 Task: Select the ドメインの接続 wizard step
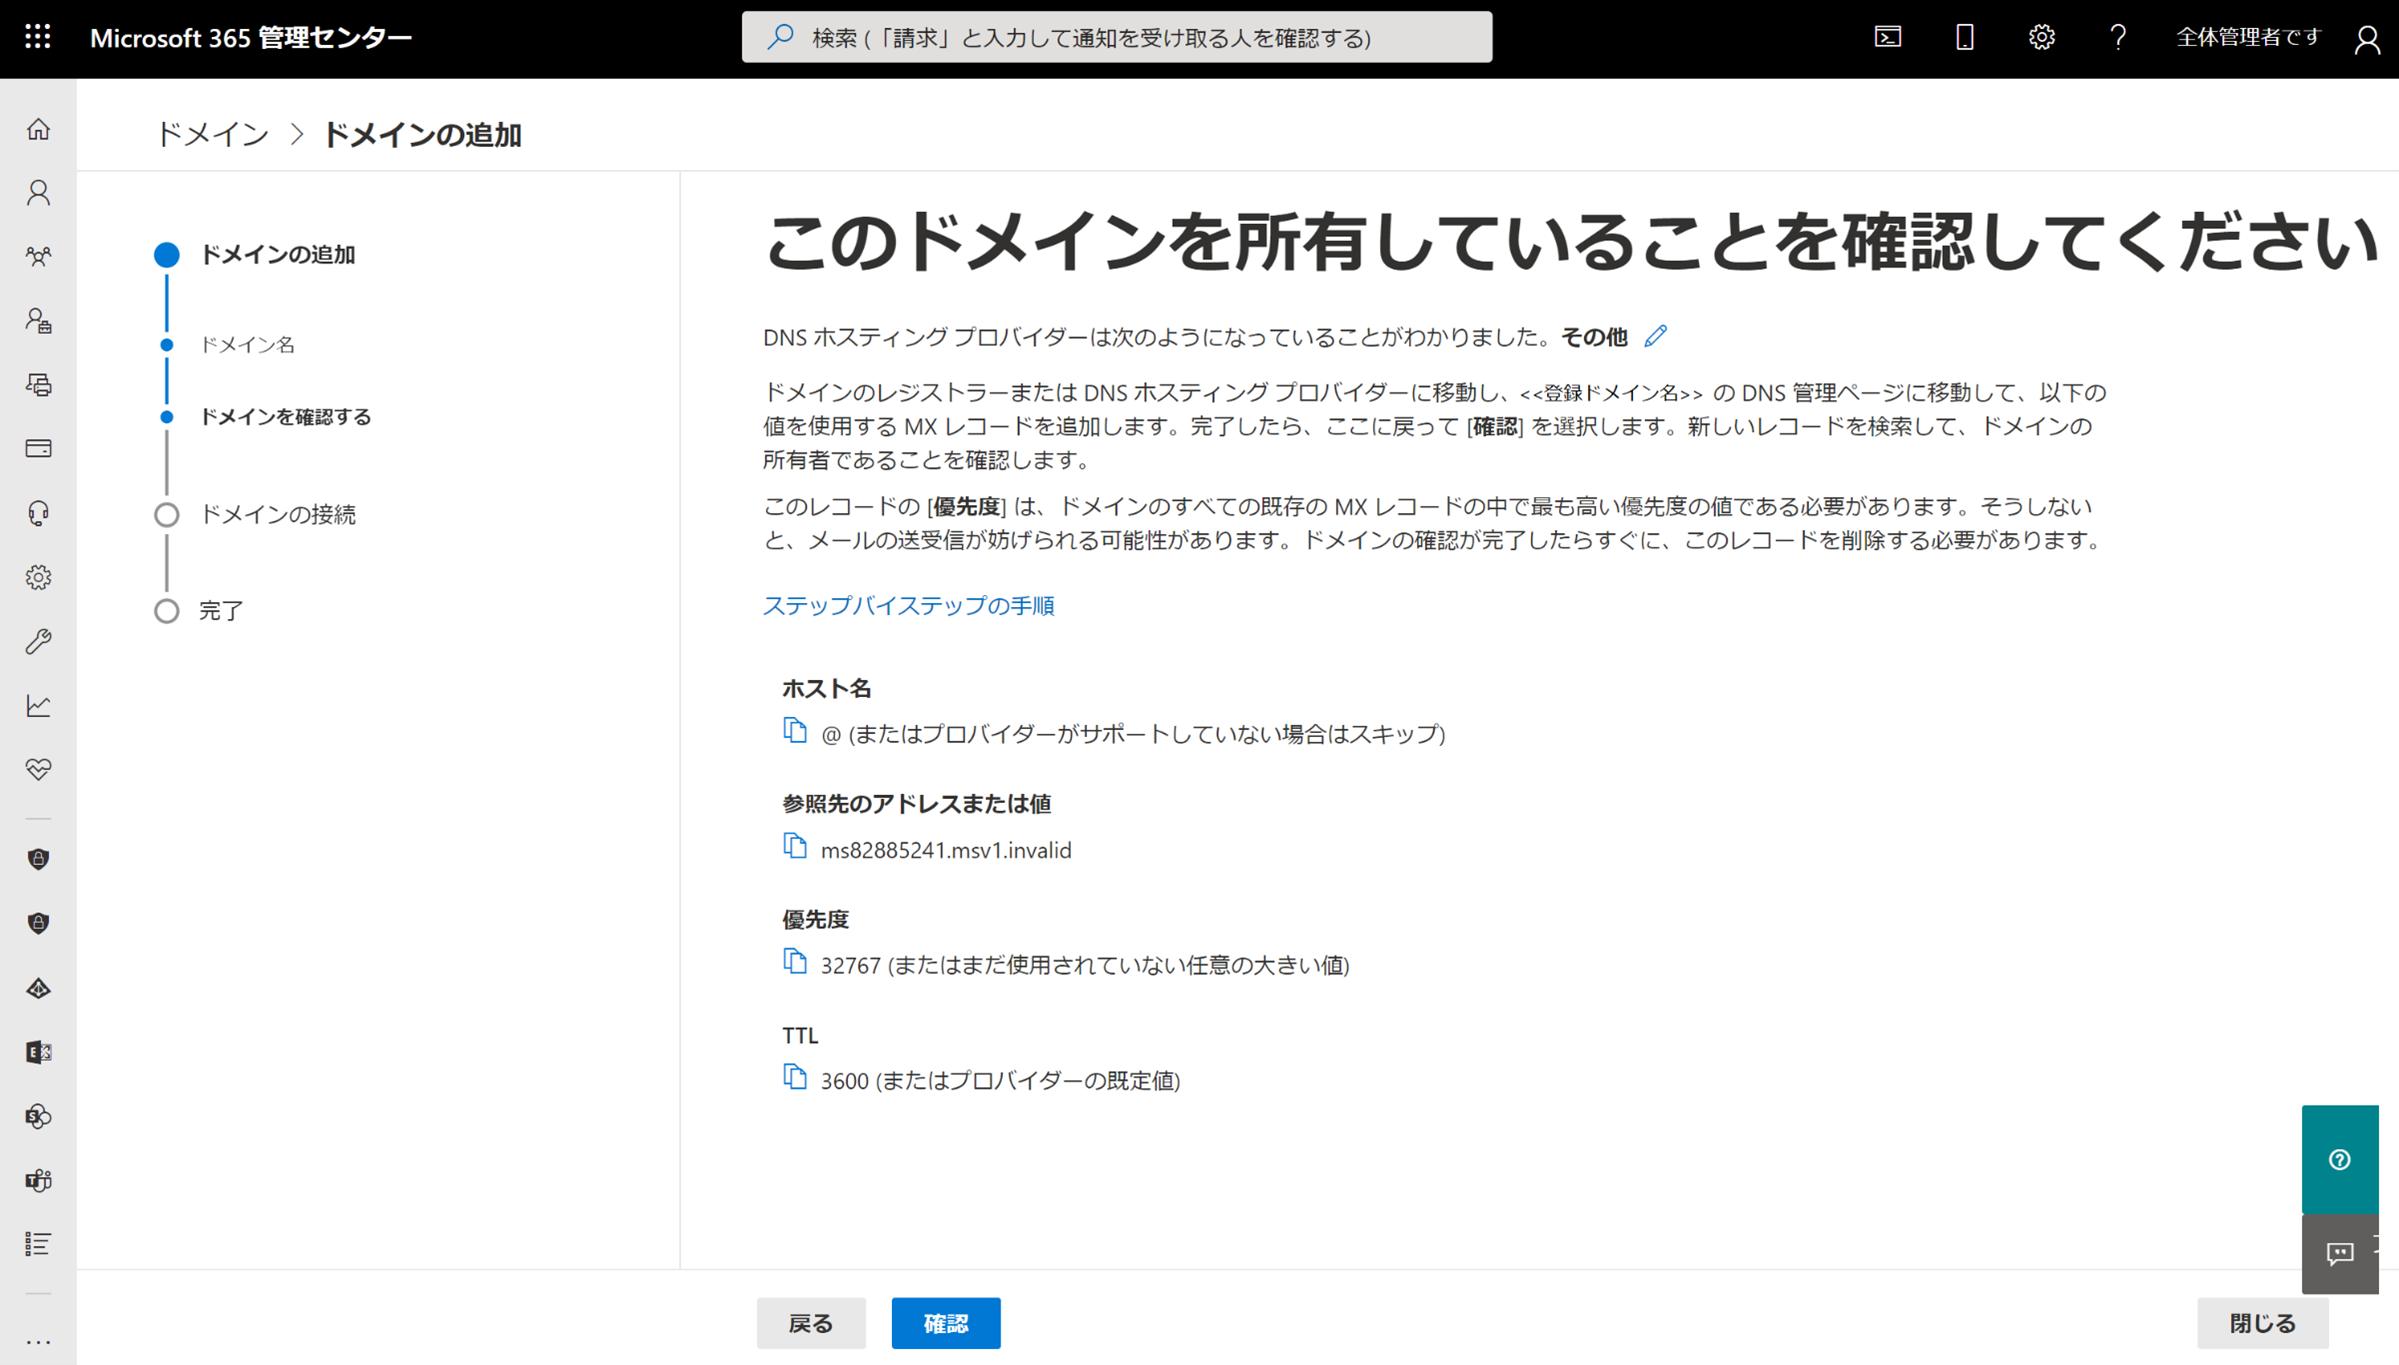click(x=277, y=514)
